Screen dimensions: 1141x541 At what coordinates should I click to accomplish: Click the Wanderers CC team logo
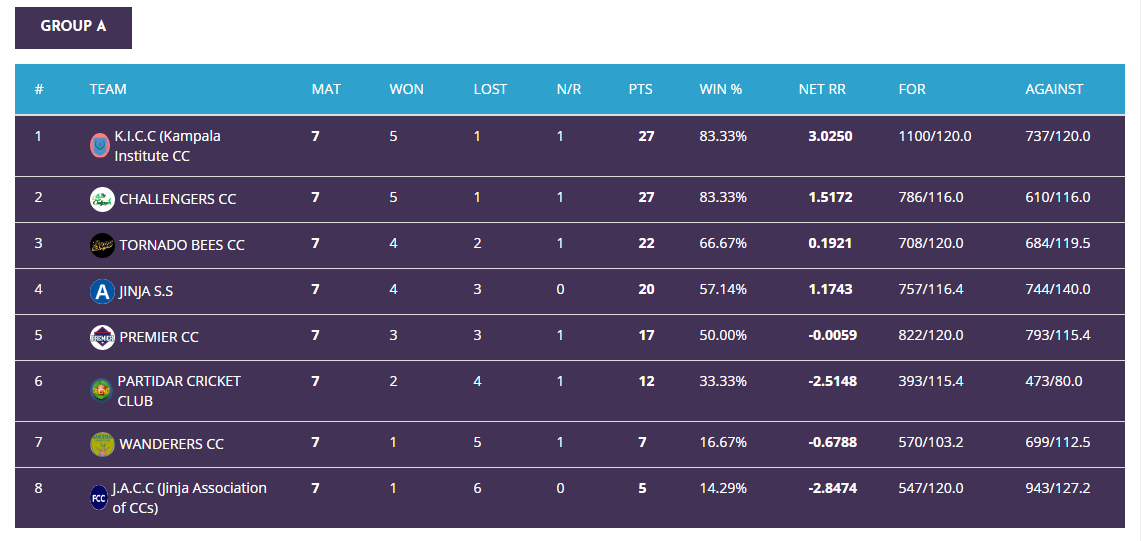tap(102, 444)
